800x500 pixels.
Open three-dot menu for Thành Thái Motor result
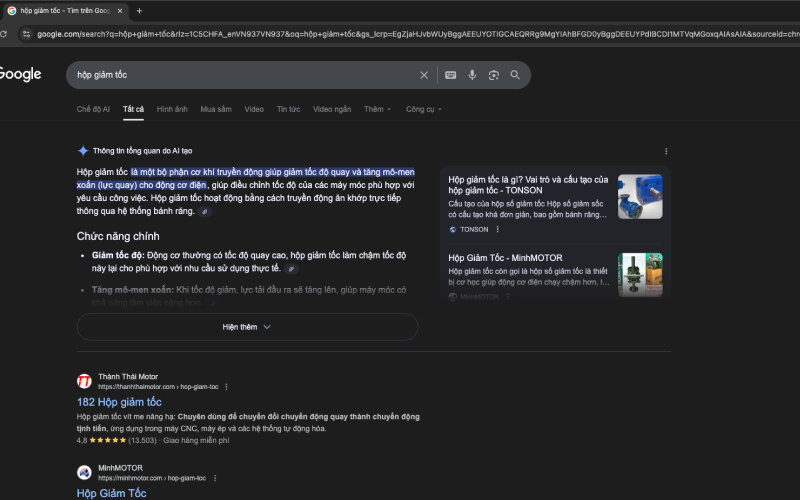(x=227, y=387)
